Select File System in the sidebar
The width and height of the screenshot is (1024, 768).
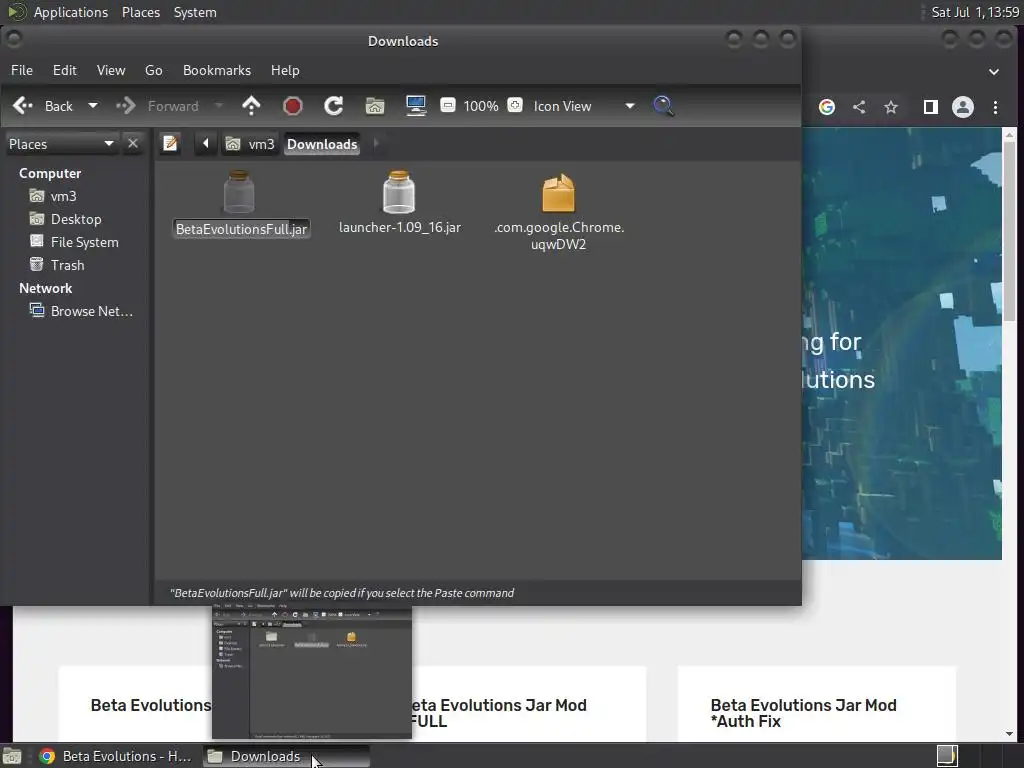click(x=84, y=242)
